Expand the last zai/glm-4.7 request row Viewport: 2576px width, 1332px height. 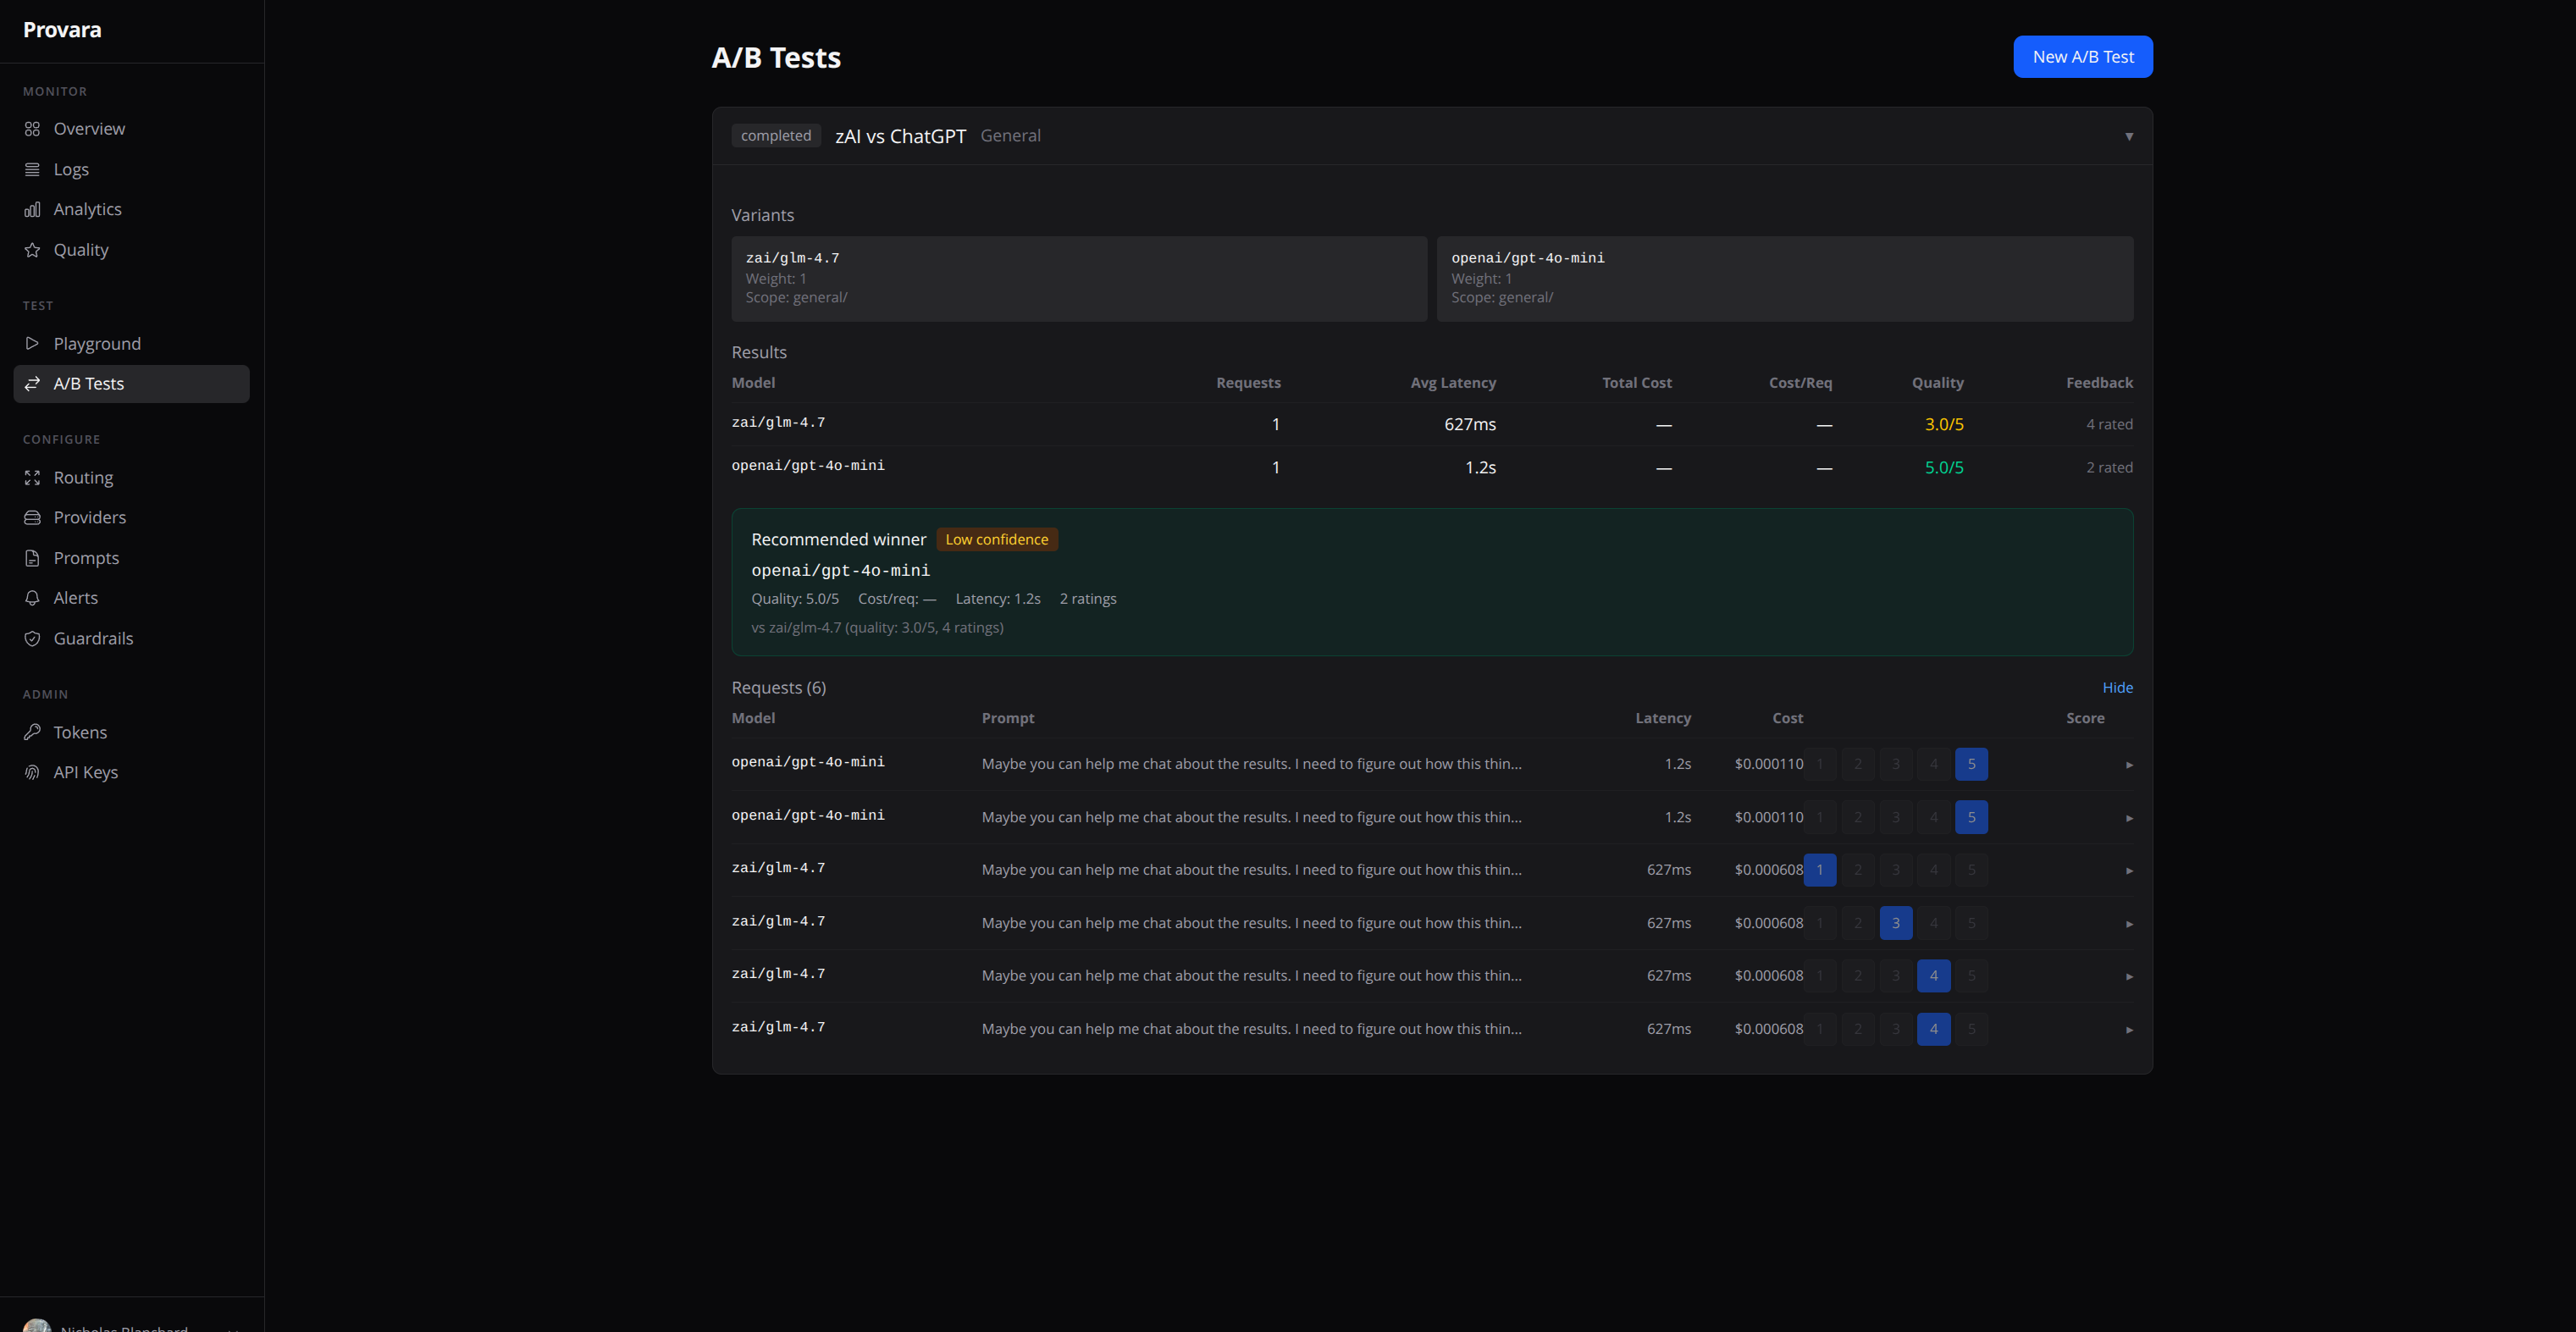(x=2129, y=1030)
